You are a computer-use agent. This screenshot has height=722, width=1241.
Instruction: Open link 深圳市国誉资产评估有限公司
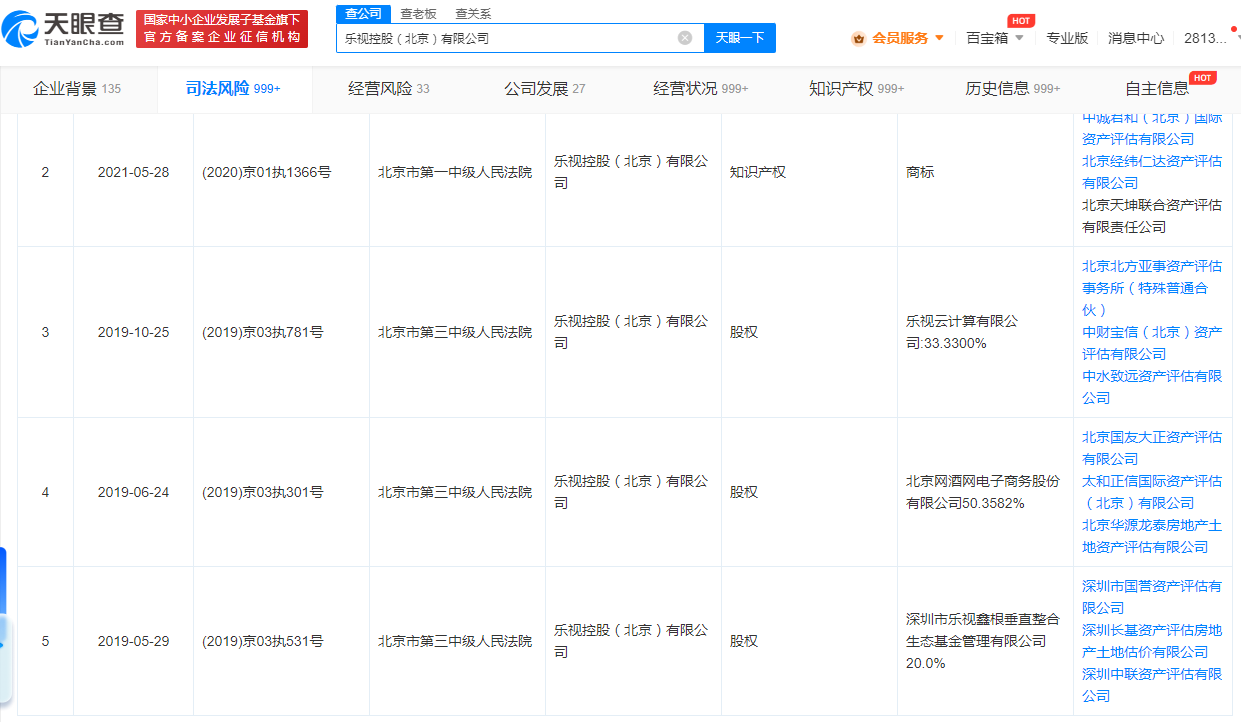(1152, 597)
